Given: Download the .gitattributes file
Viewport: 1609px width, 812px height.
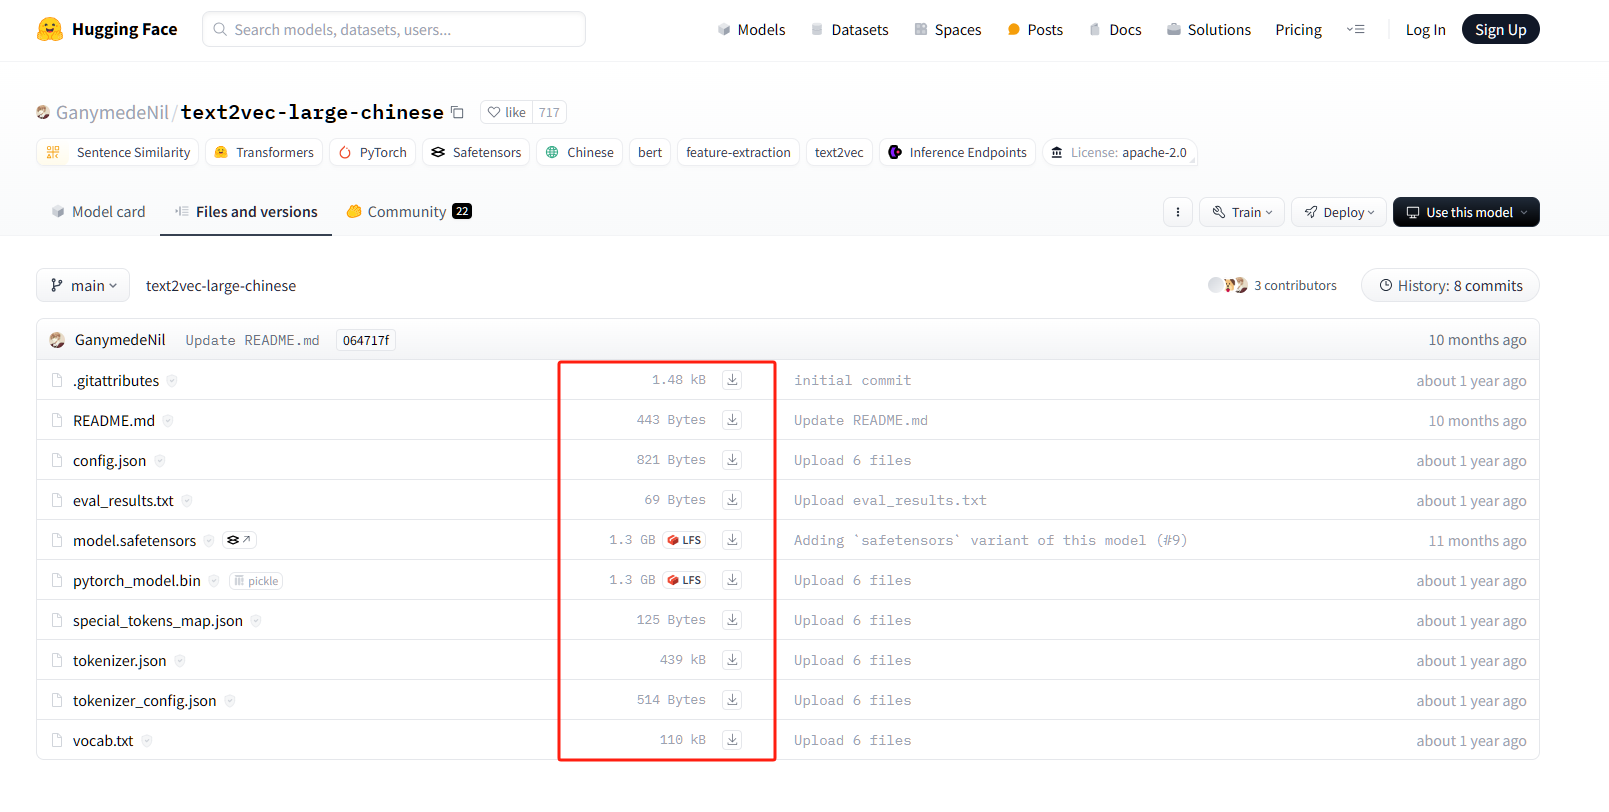Looking at the screenshot, I should pyautogui.click(x=732, y=380).
